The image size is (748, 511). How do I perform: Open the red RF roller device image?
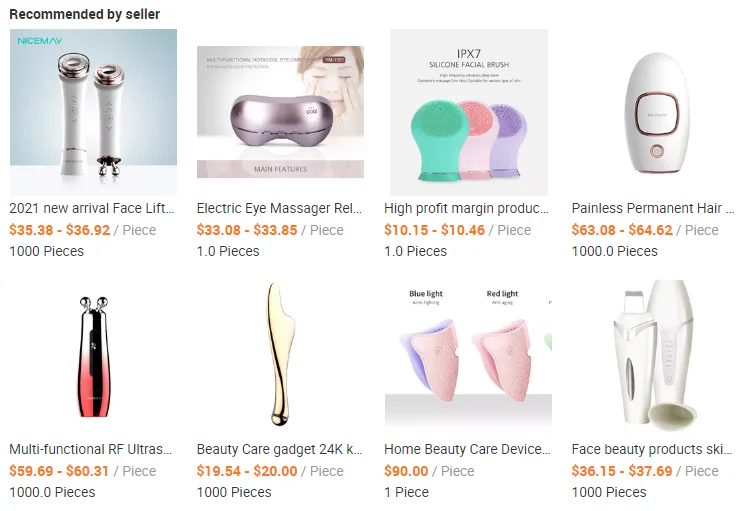93,355
